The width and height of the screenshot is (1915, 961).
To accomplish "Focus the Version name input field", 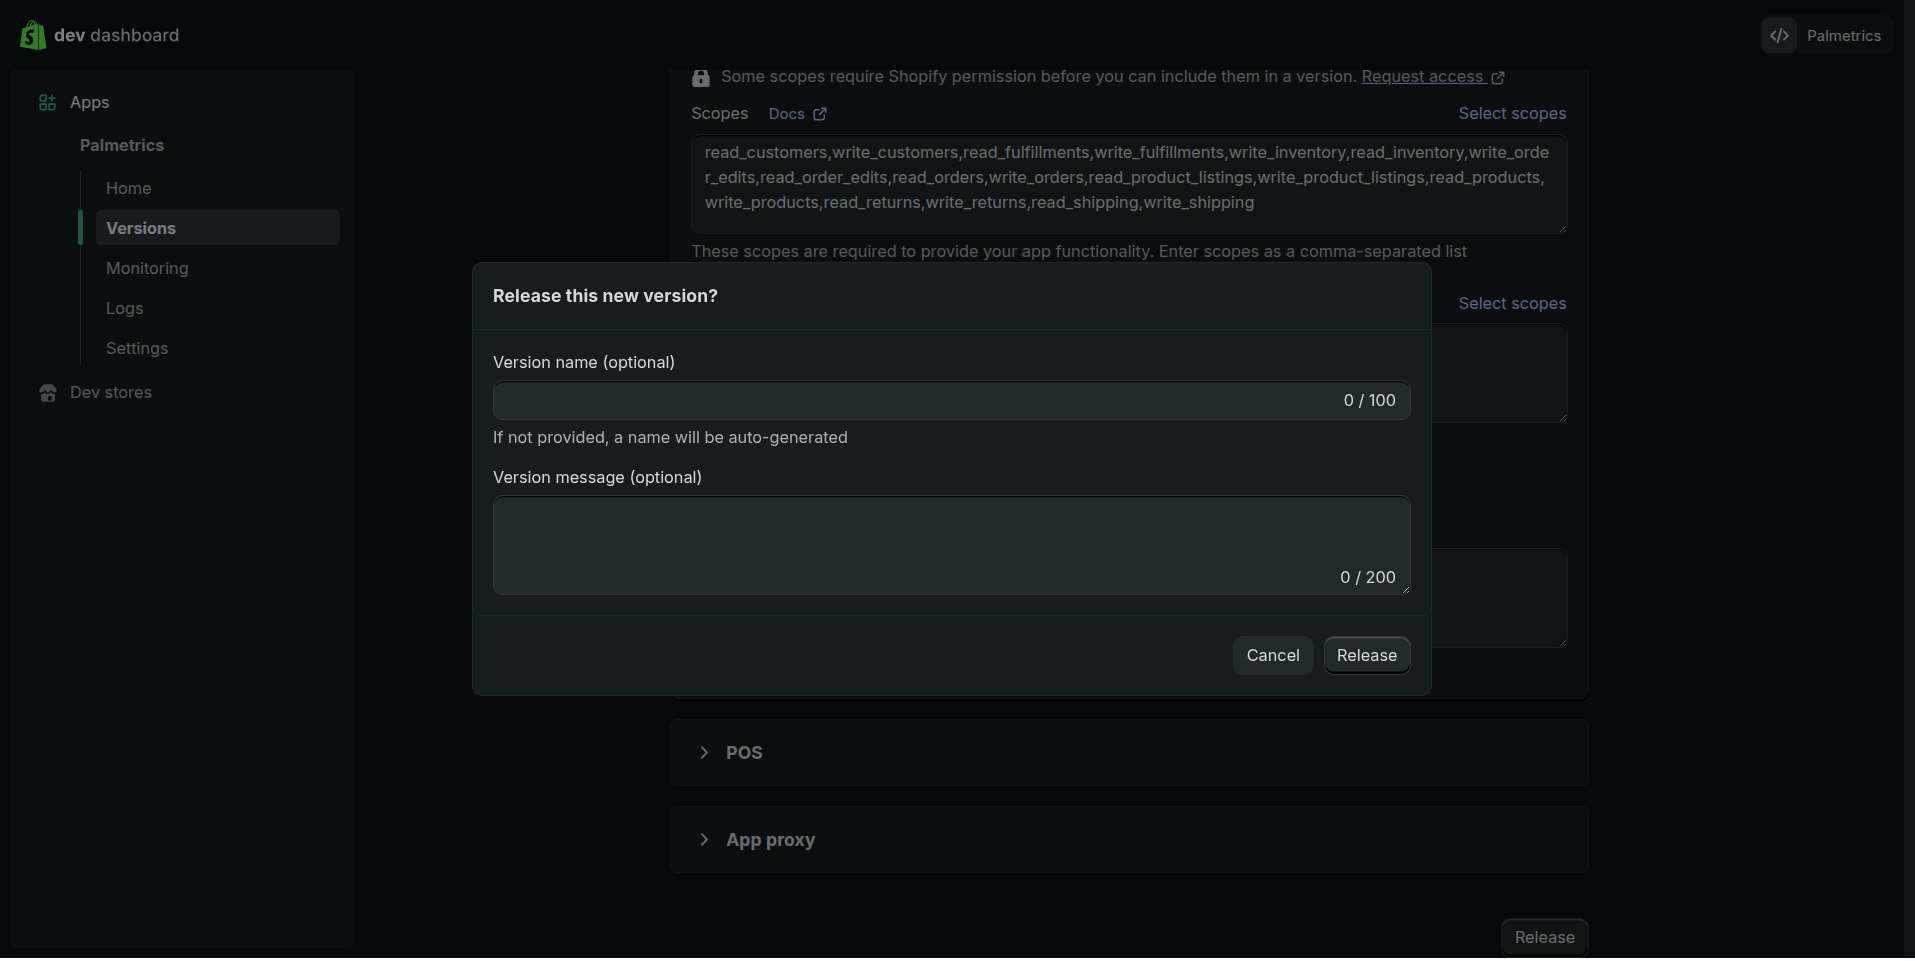I will pos(910,400).
